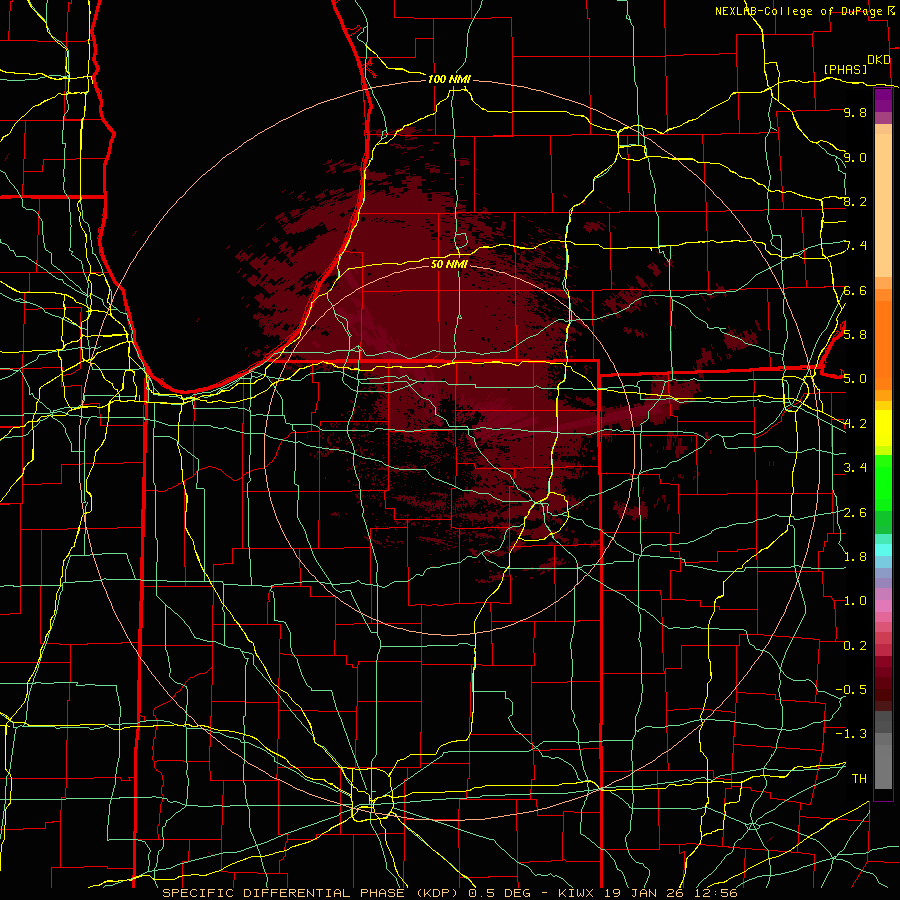
Task: Click the 9.0 scale value
Action: pos(855,157)
